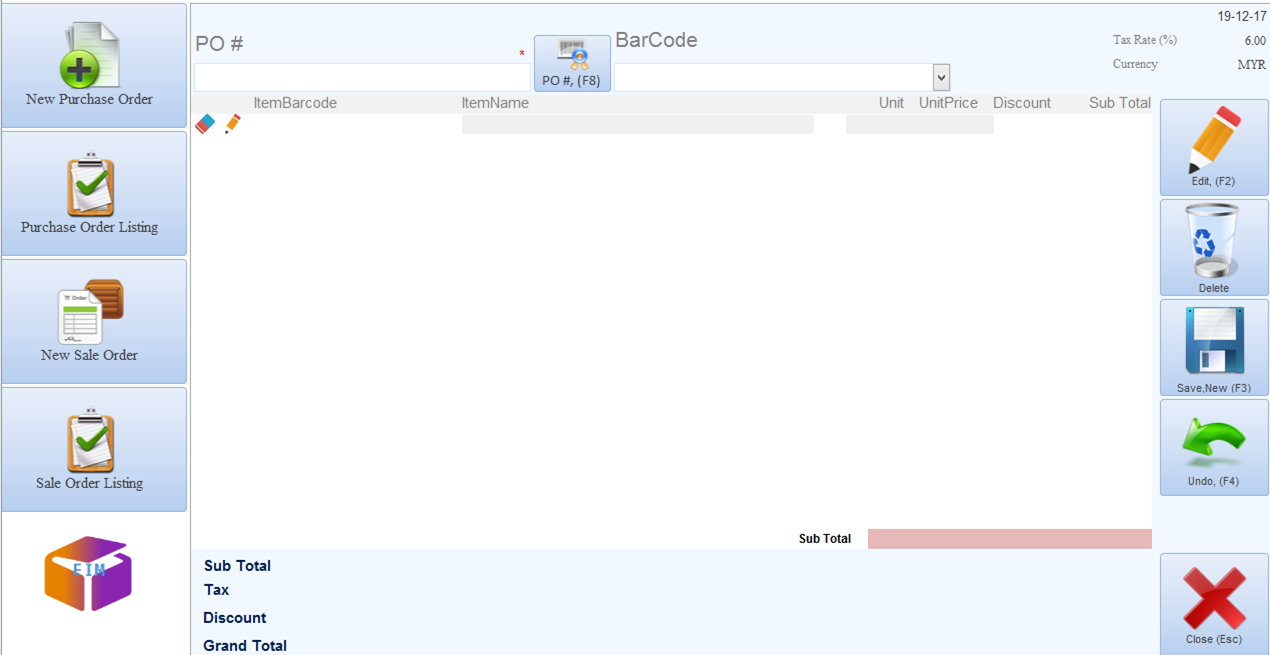Click the Edit (F2) pencil button
The image size is (1270, 655).
(x=1214, y=147)
